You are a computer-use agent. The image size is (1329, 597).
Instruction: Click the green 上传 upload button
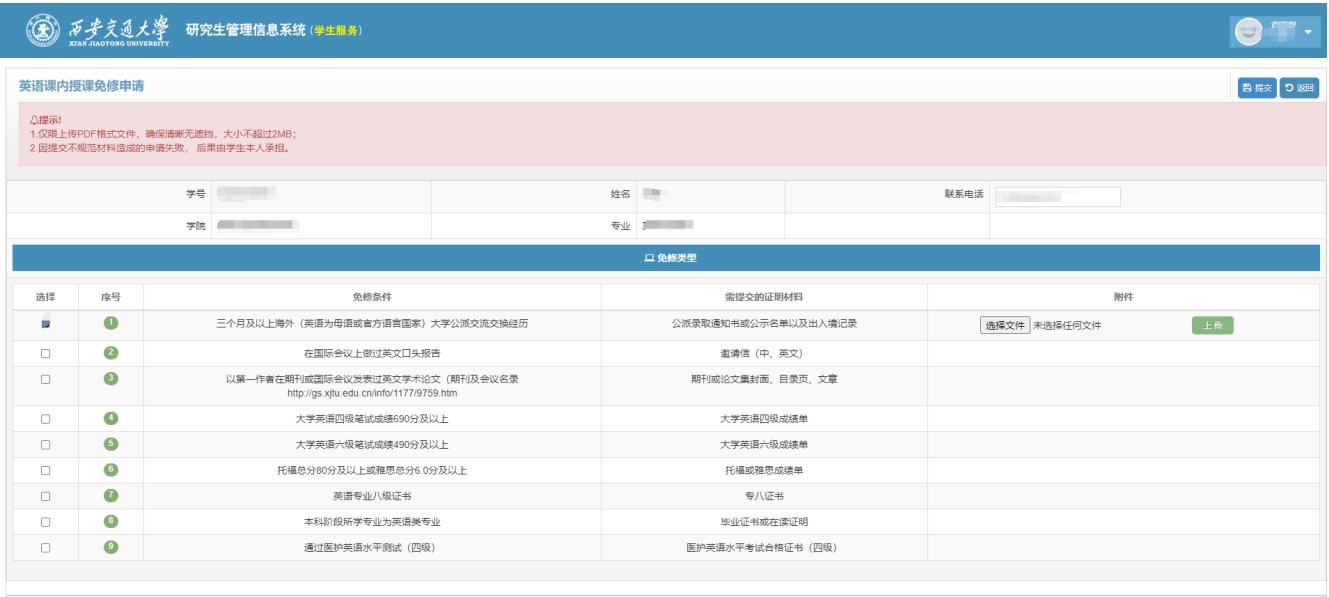1212,324
